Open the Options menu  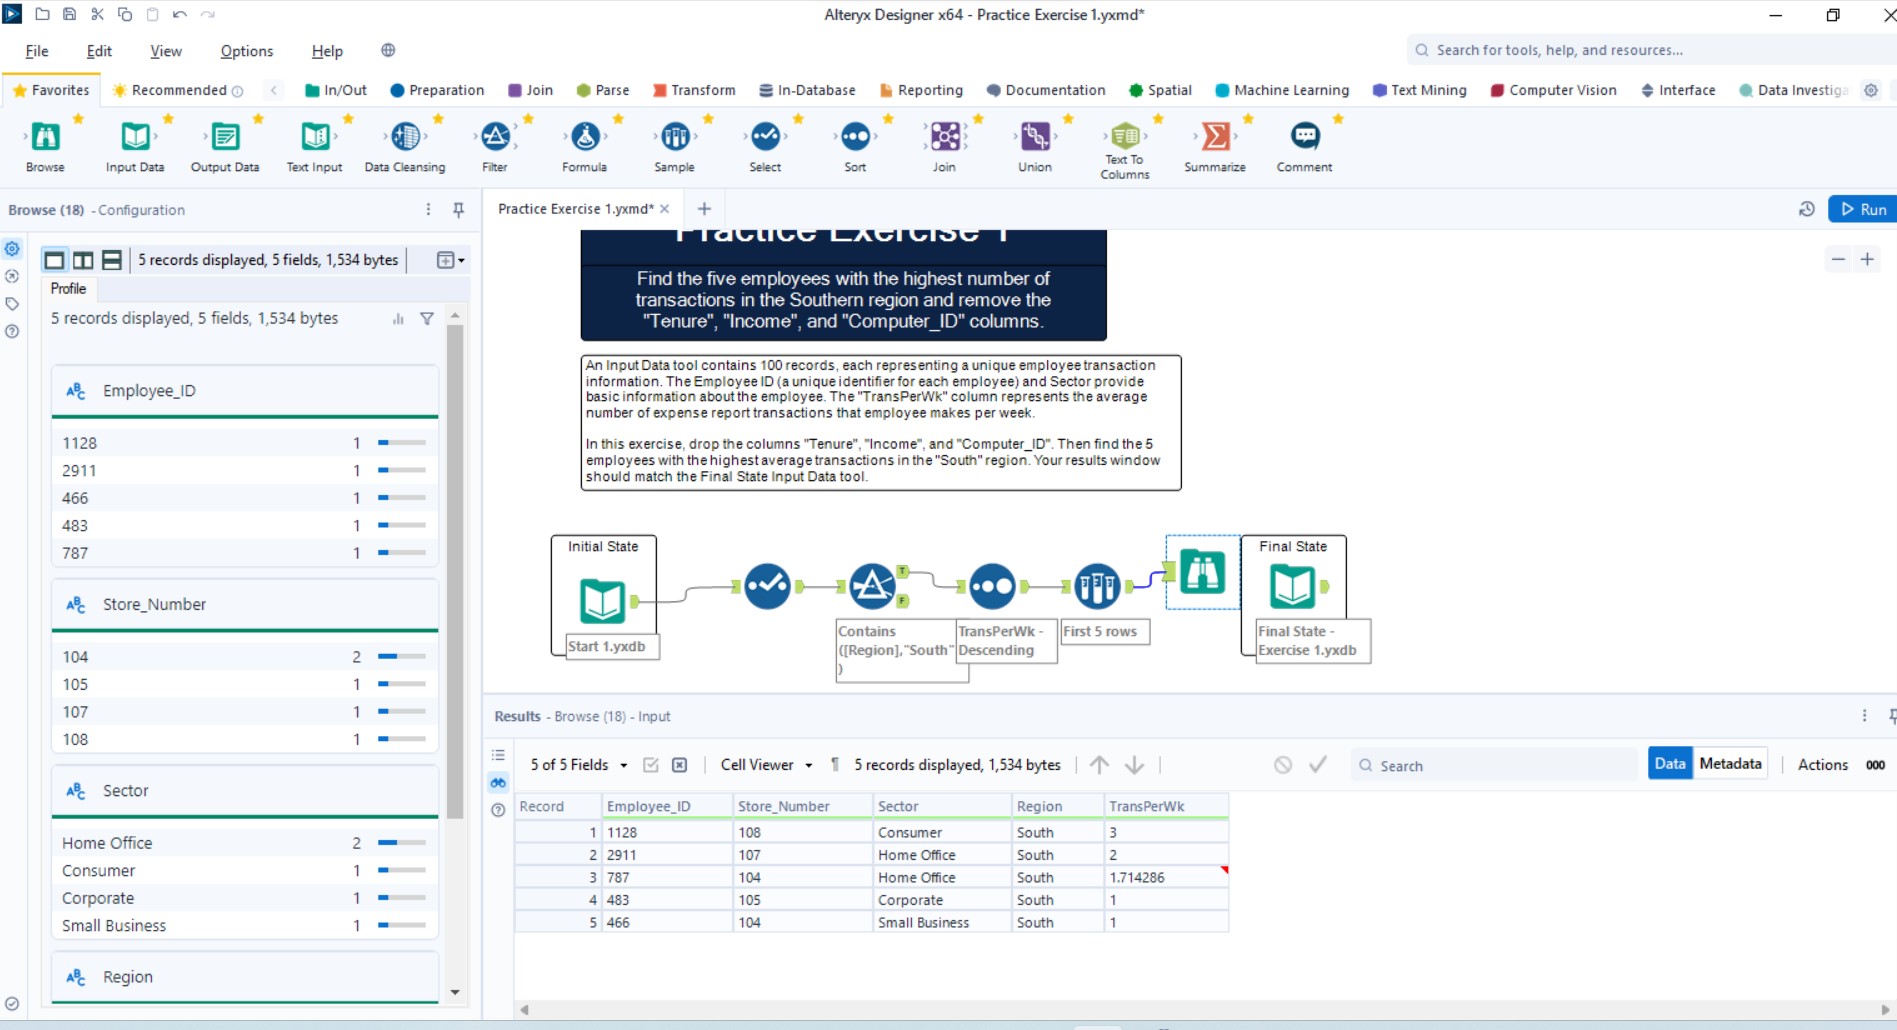246,50
